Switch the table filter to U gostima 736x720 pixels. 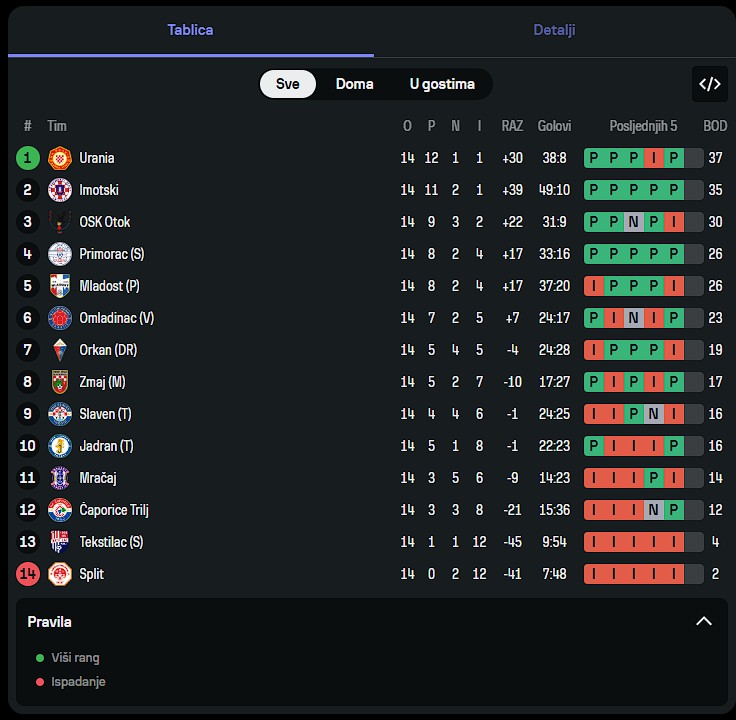click(x=442, y=84)
